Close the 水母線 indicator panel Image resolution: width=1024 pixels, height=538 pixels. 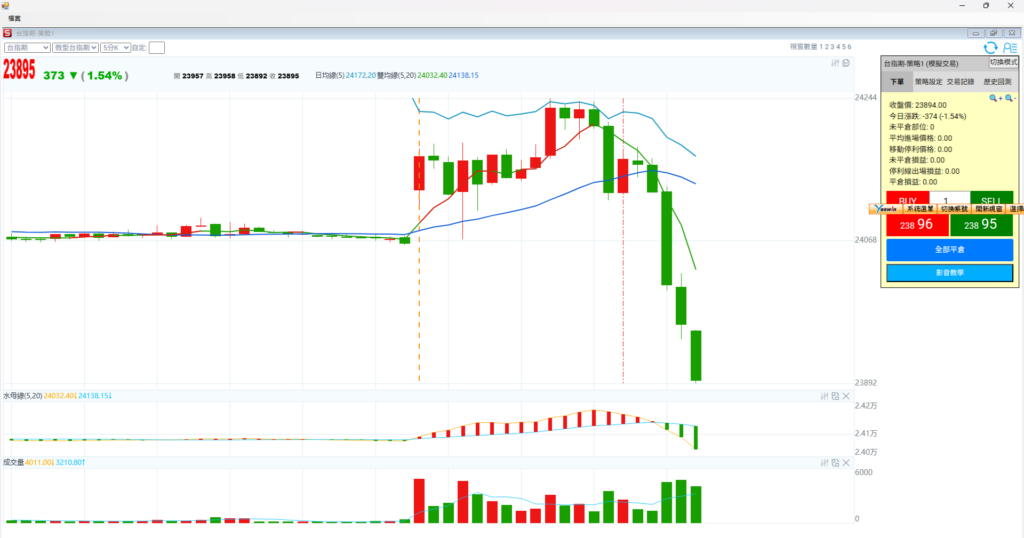pos(846,396)
